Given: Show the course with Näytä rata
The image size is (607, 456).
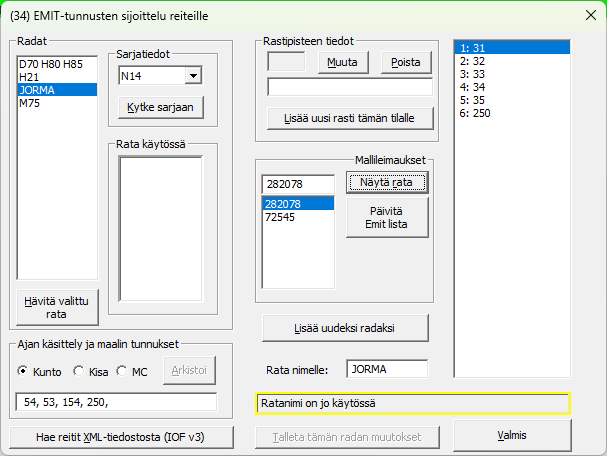Looking at the screenshot, I should pos(387,183).
